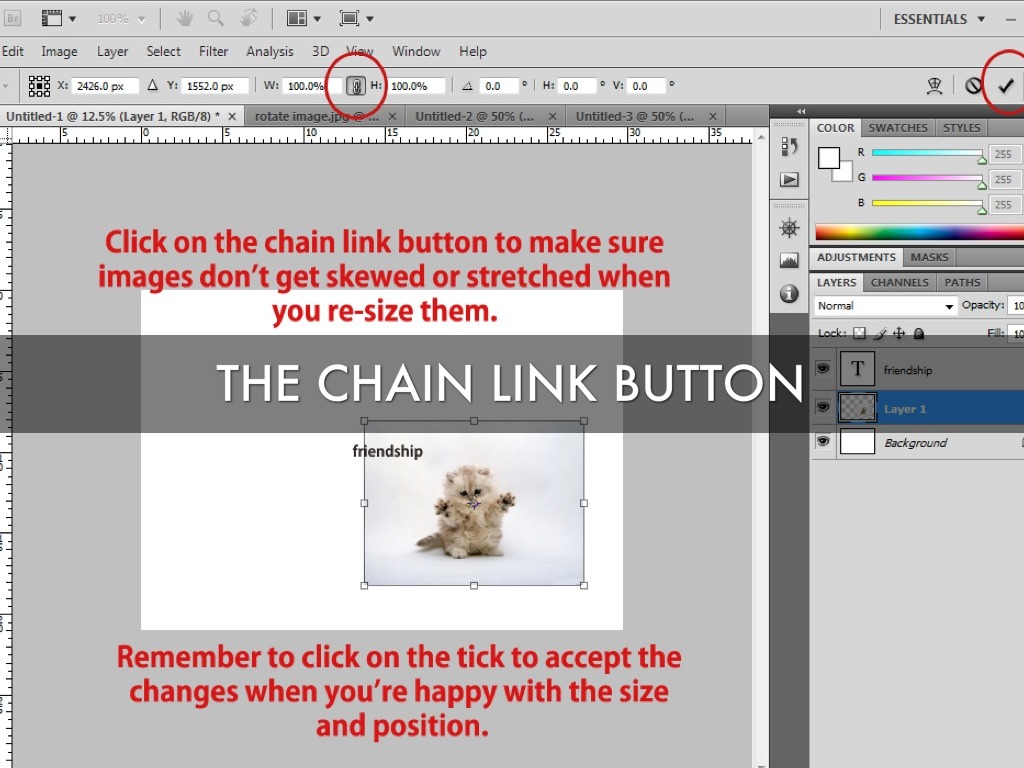Toggle Background layer eye visibility

point(823,442)
